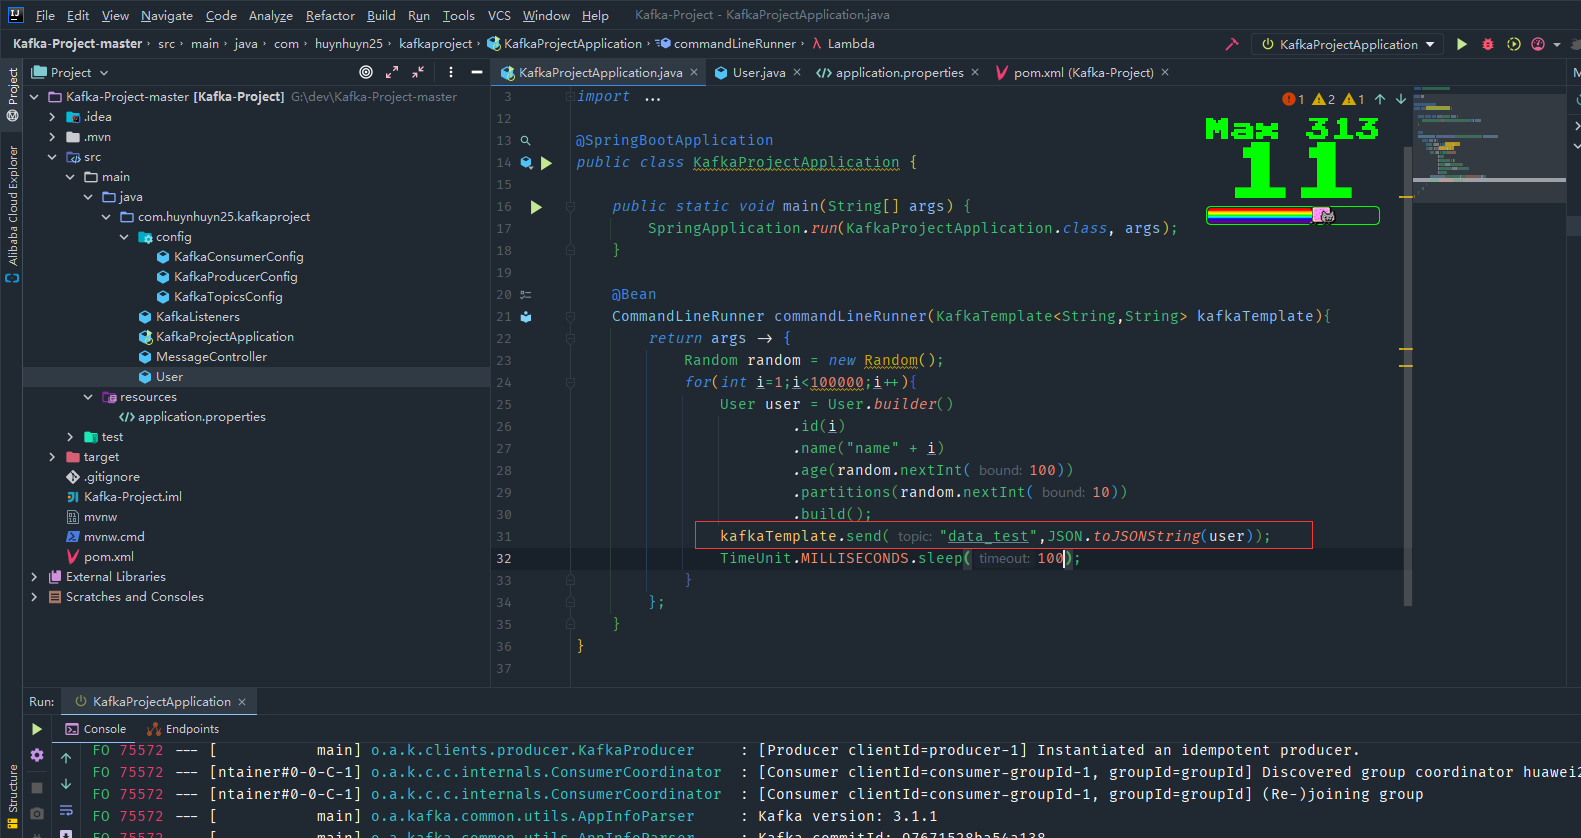
Task: Open the Refactor menu
Action: (x=330, y=15)
